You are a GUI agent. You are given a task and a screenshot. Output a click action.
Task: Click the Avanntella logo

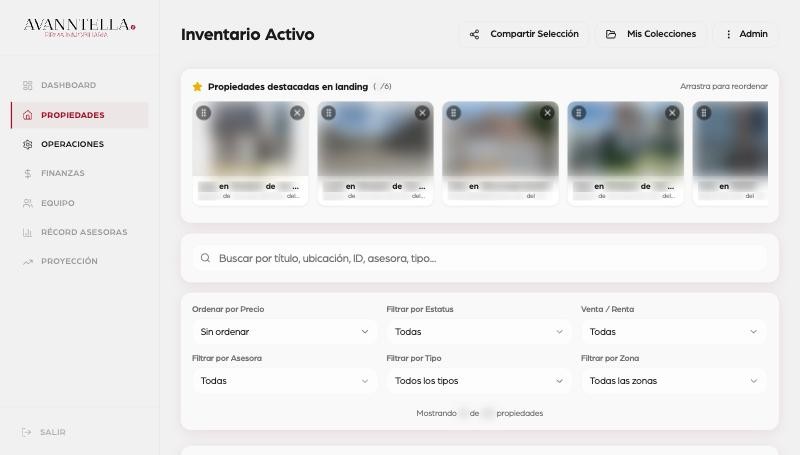pyautogui.click(x=80, y=27)
